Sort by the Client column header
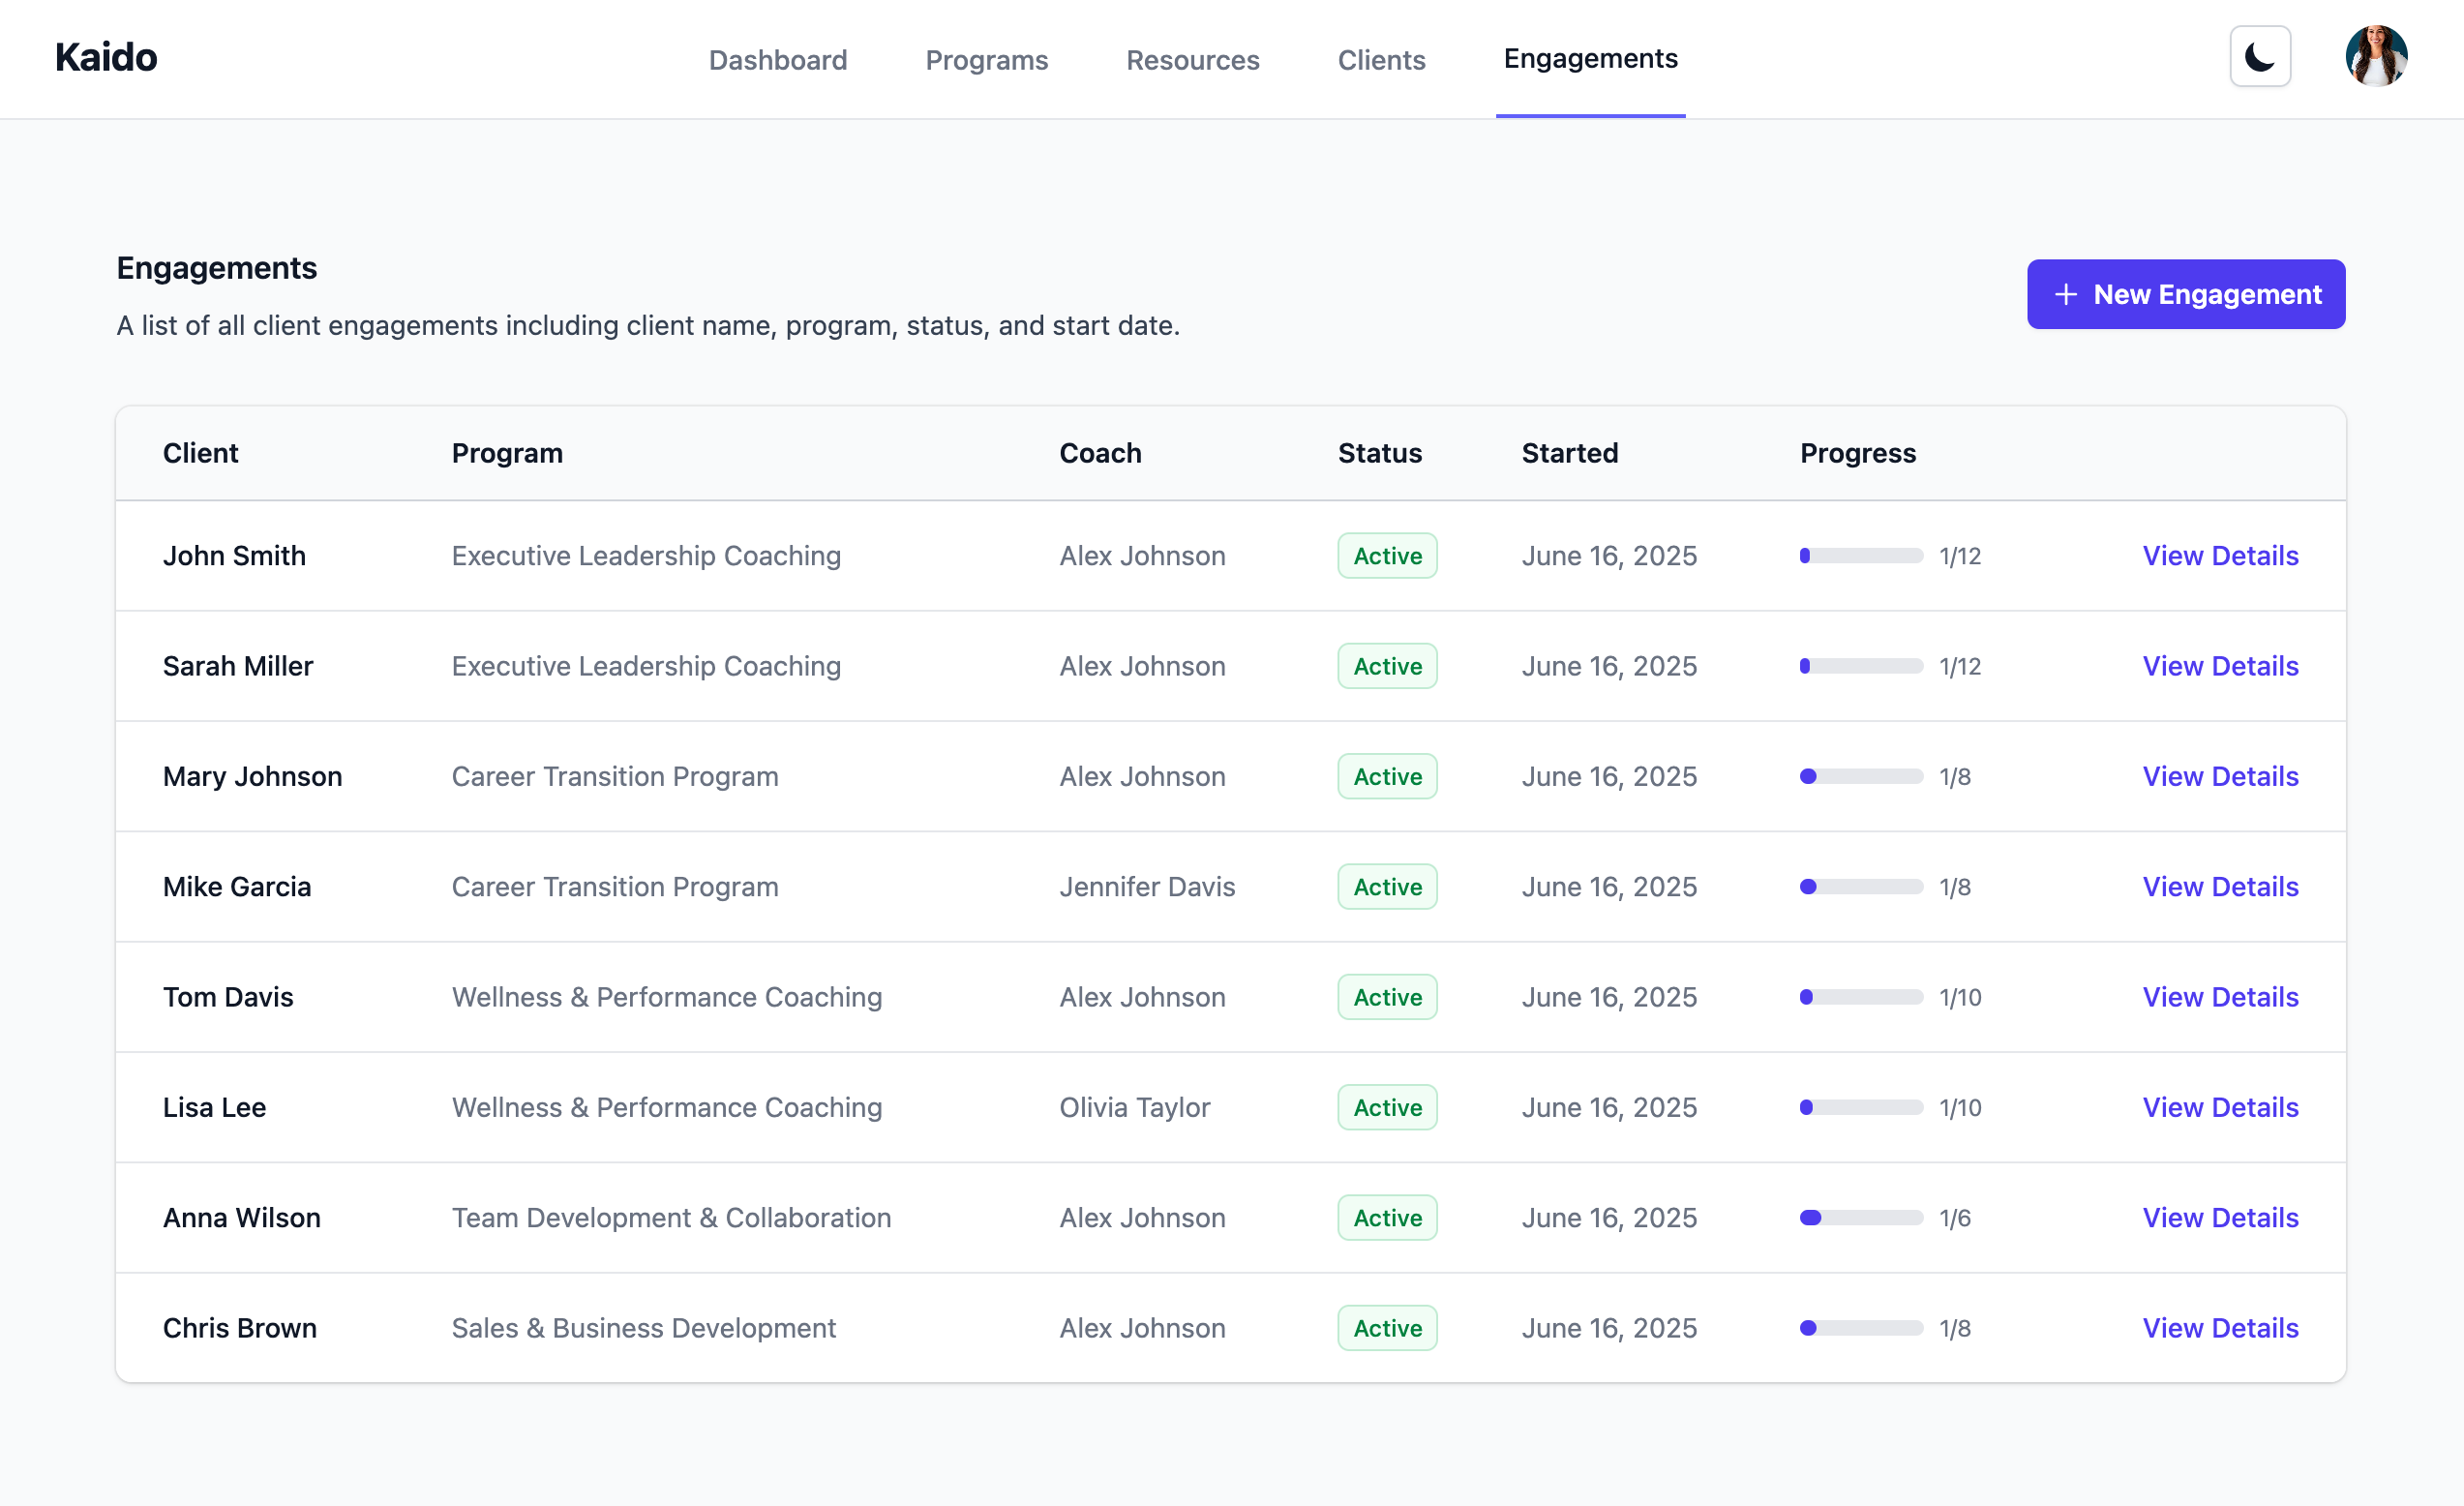The height and width of the screenshot is (1506, 2464). [x=200, y=453]
